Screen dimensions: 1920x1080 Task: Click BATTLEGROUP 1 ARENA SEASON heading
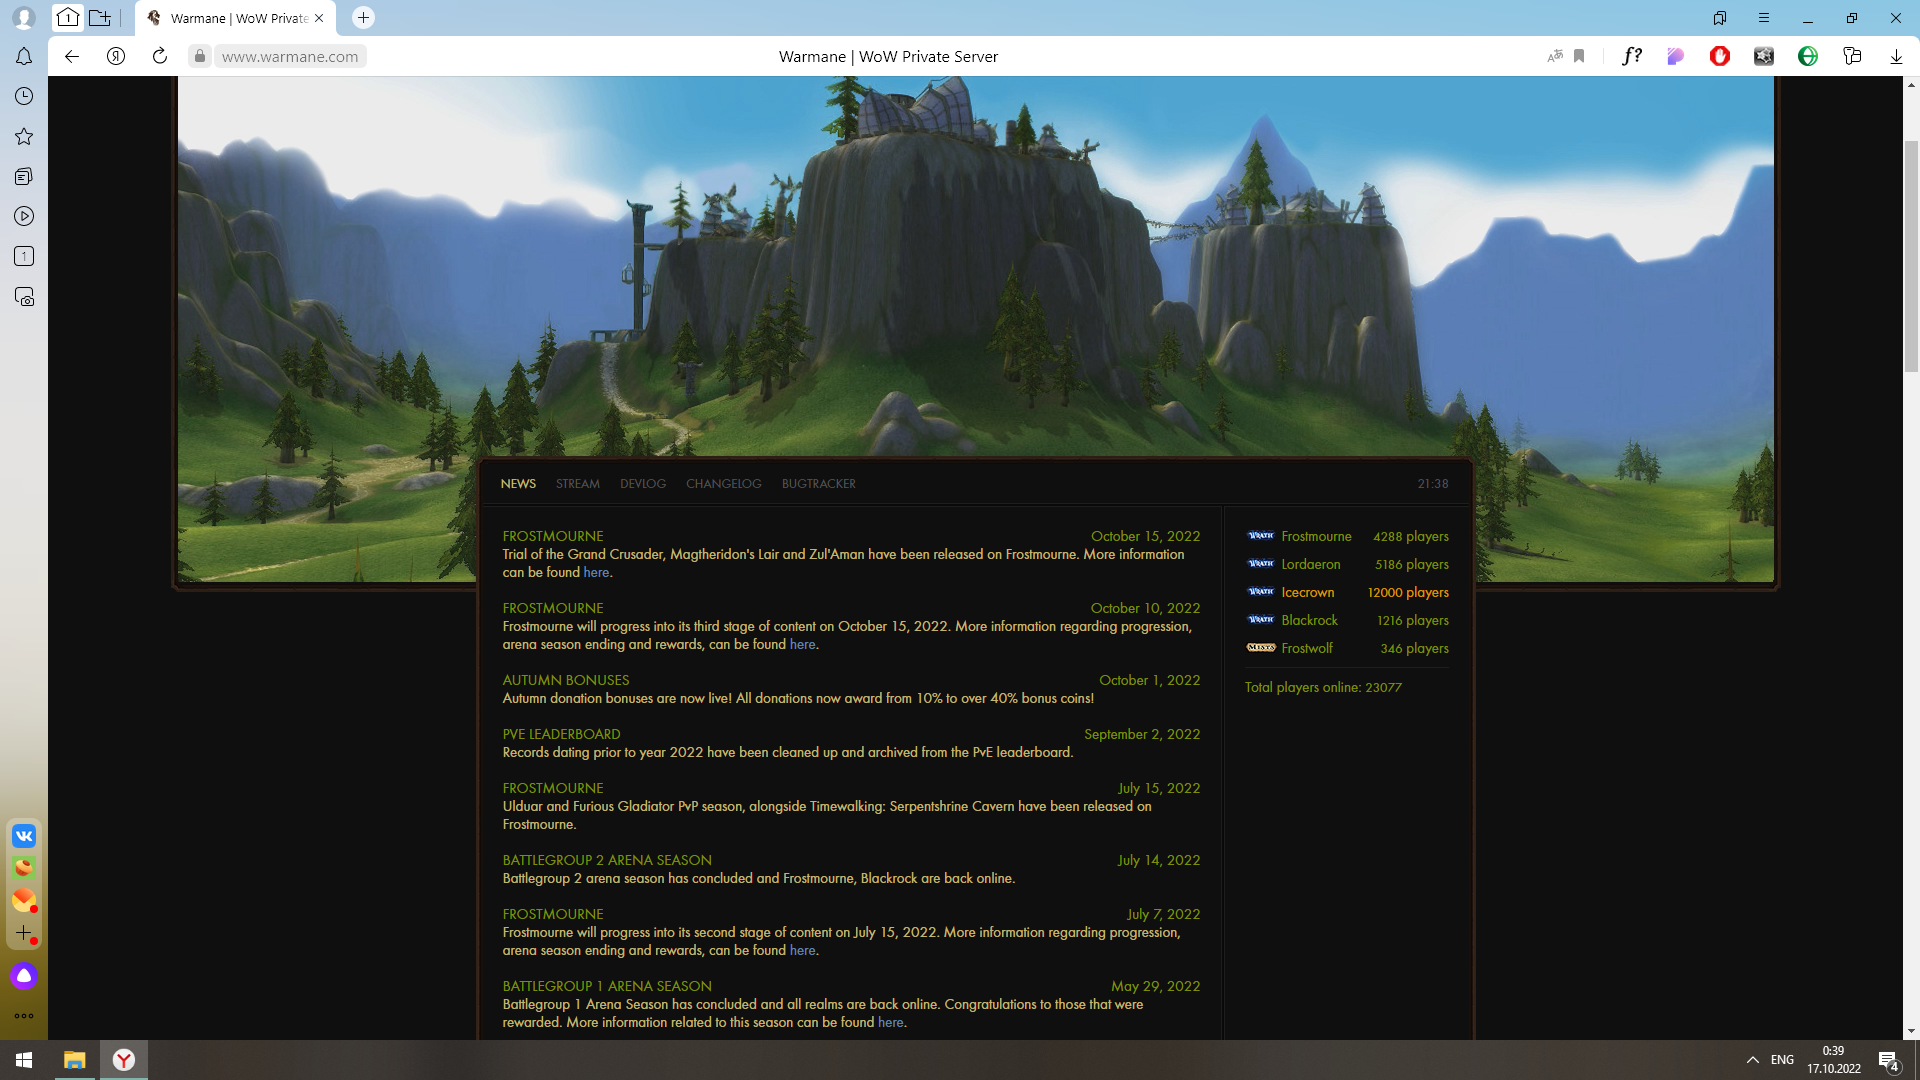pos(607,987)
